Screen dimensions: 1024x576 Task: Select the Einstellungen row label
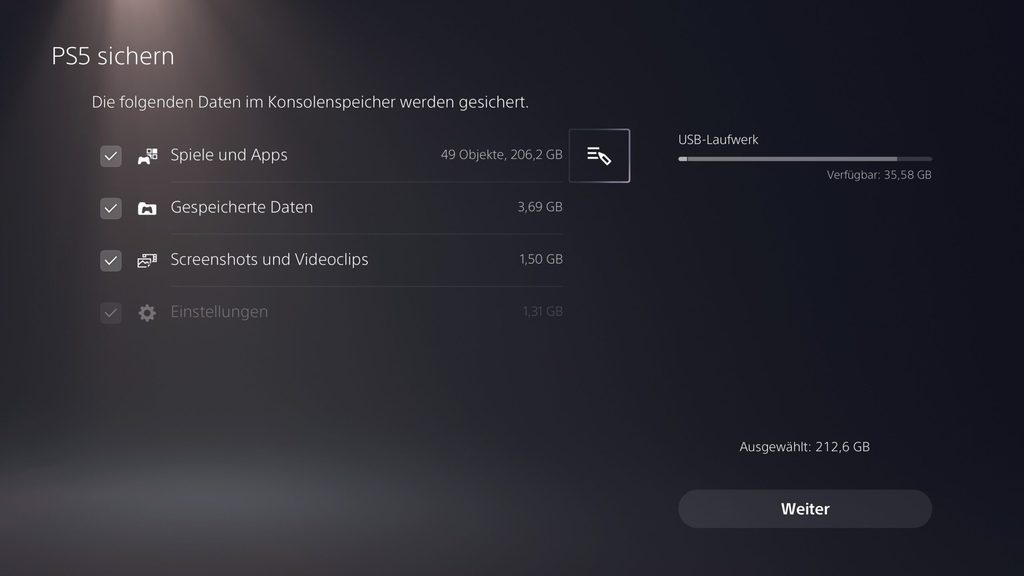point(219,312)
